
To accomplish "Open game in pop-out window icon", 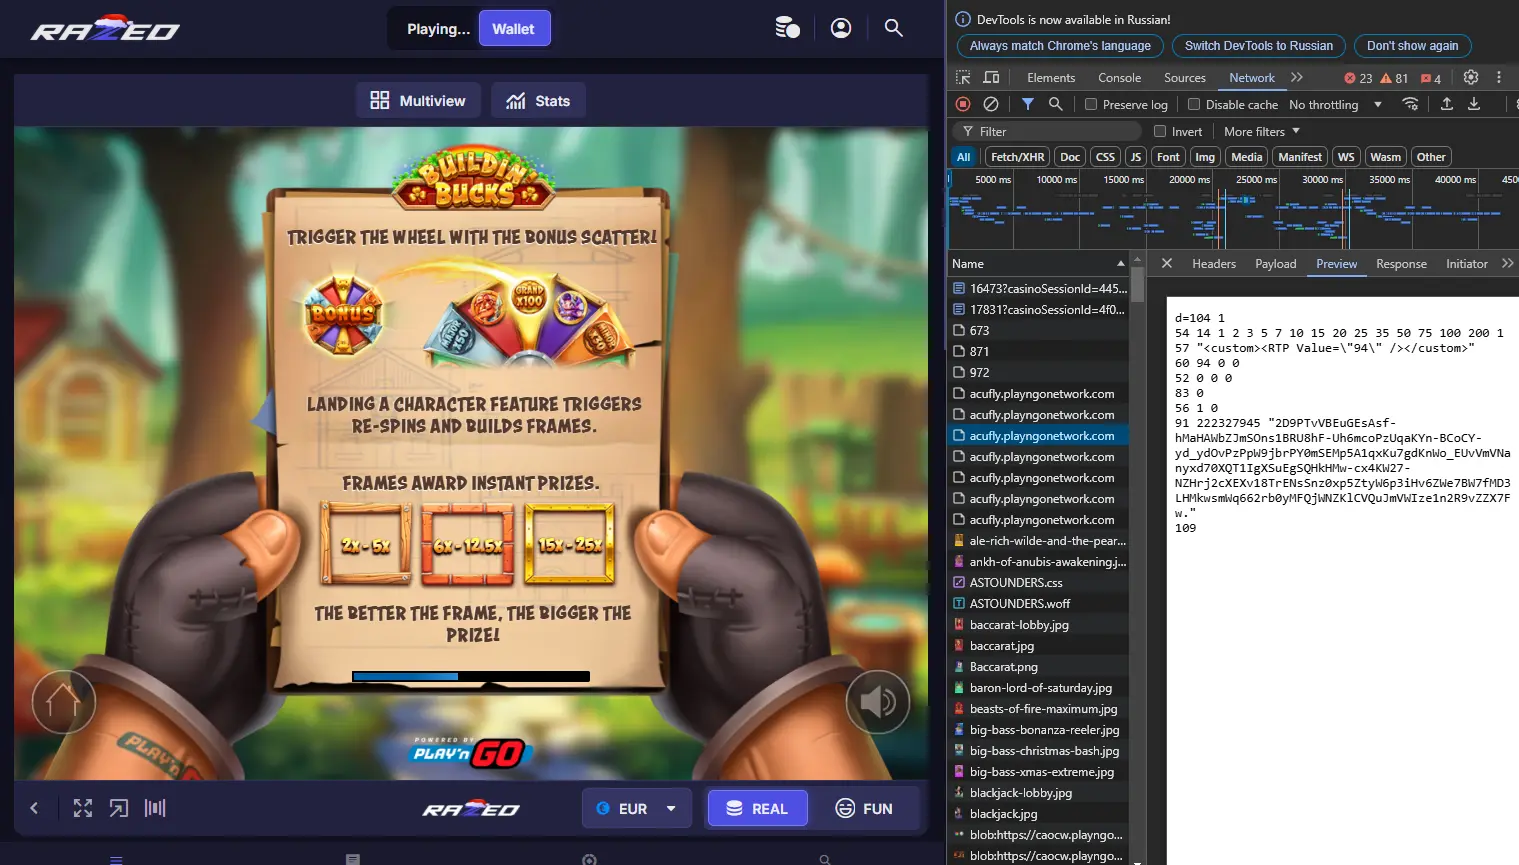I will (119, 808).
